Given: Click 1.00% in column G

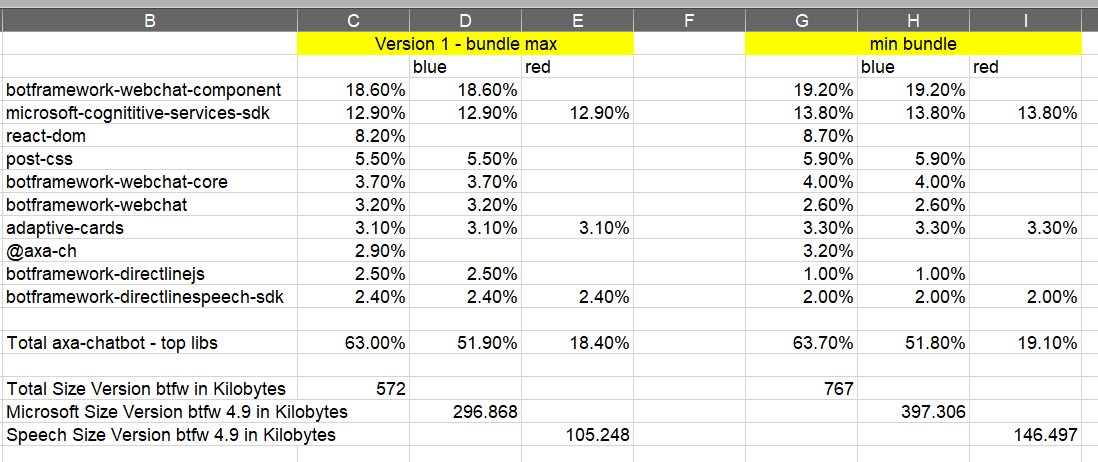Looking at the screenshot, I should [x=827, y=274].
